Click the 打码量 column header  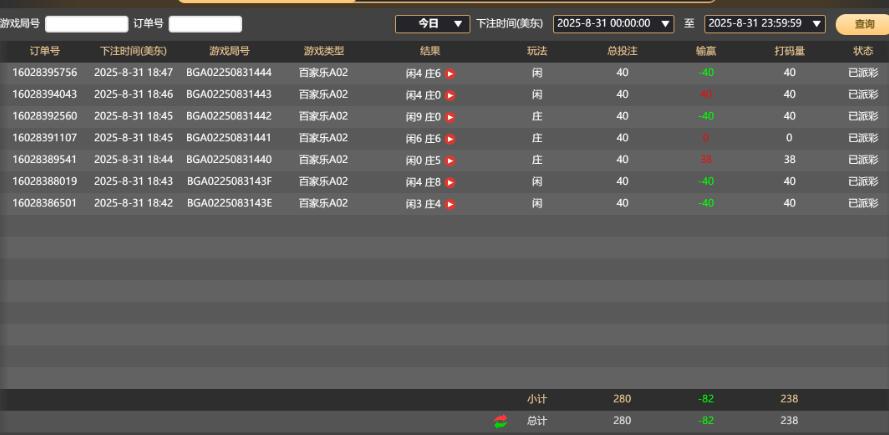coord(789,50)
